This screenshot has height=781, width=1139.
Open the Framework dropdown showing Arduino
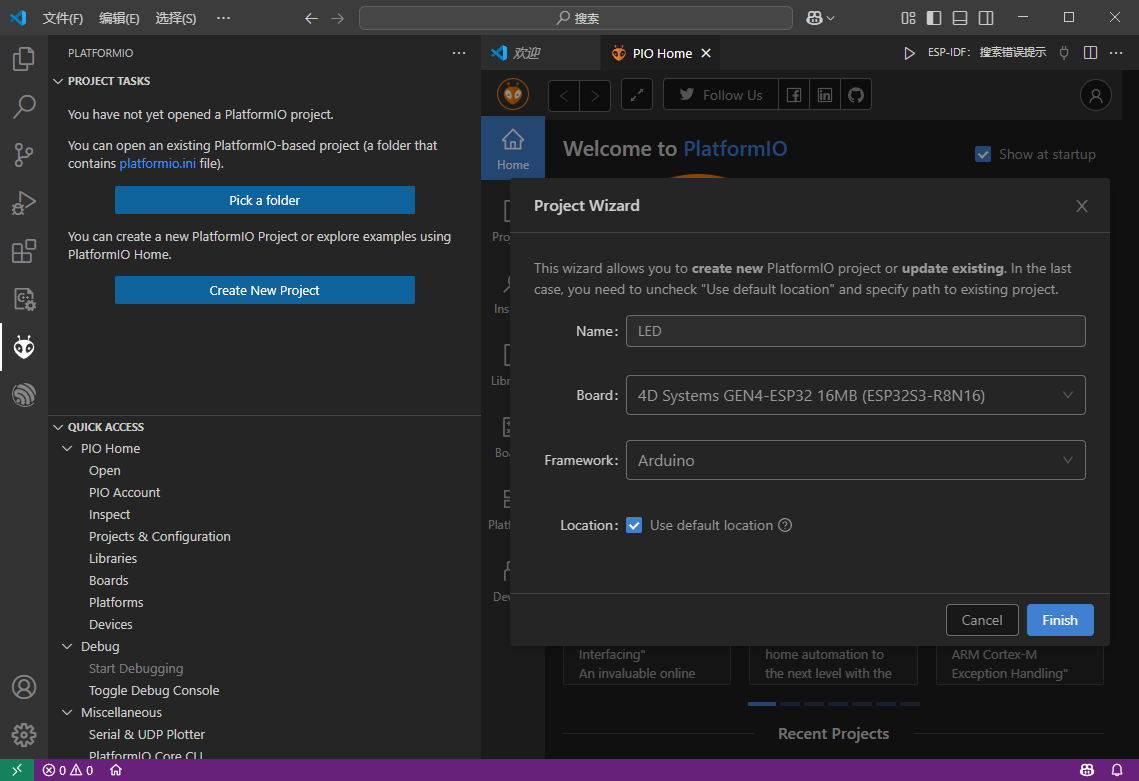pyautogui.click(x=856, y=460)
